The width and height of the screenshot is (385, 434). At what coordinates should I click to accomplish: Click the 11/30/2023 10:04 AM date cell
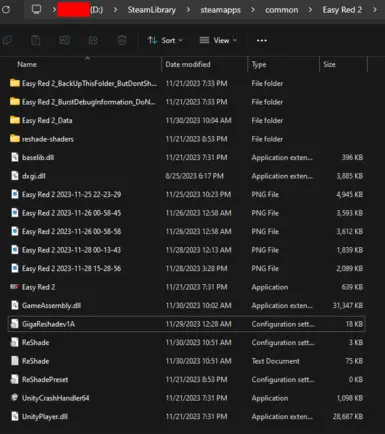[198, 120]
